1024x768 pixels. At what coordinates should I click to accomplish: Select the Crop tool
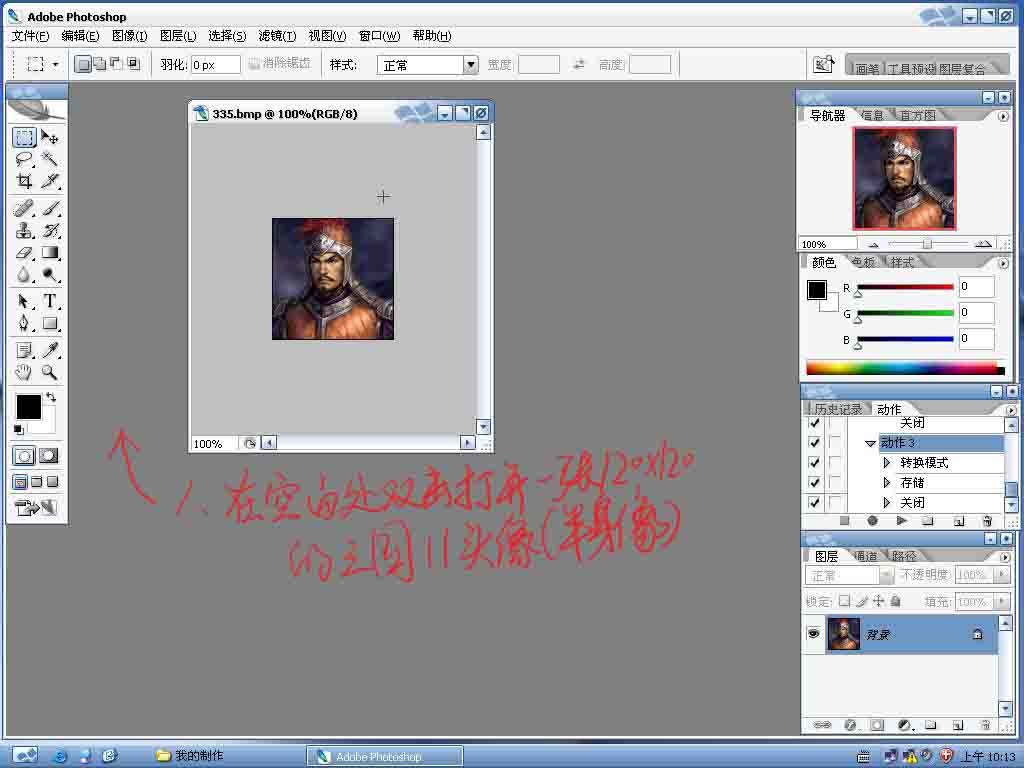click(x=24, y=181)
